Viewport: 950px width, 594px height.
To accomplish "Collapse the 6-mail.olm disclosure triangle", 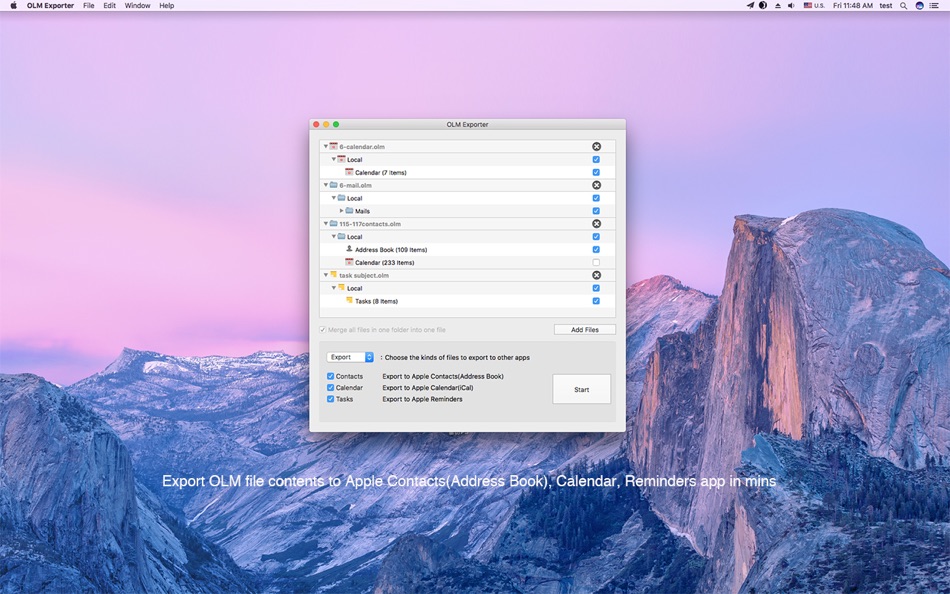I will click(325, 185).
